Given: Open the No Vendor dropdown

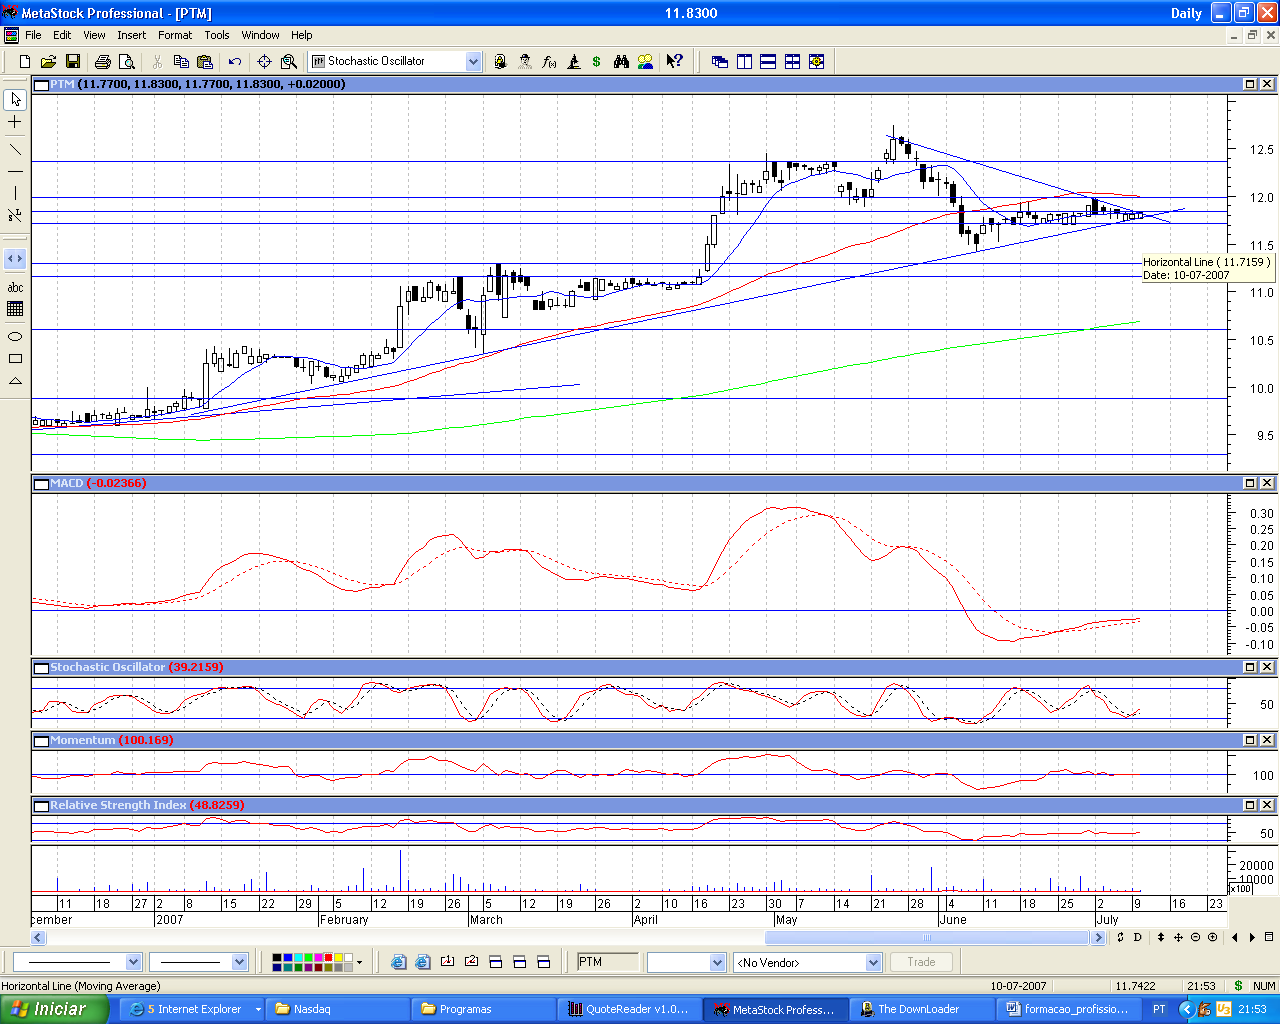Looking at the screenshot, I should tap(873, 962).
